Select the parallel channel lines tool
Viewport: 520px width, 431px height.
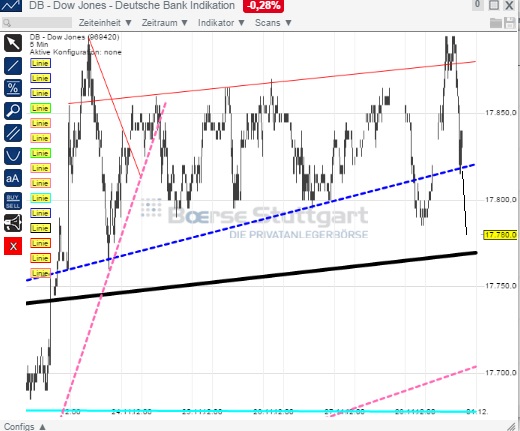pyautogui.click(x=13, y=133)
